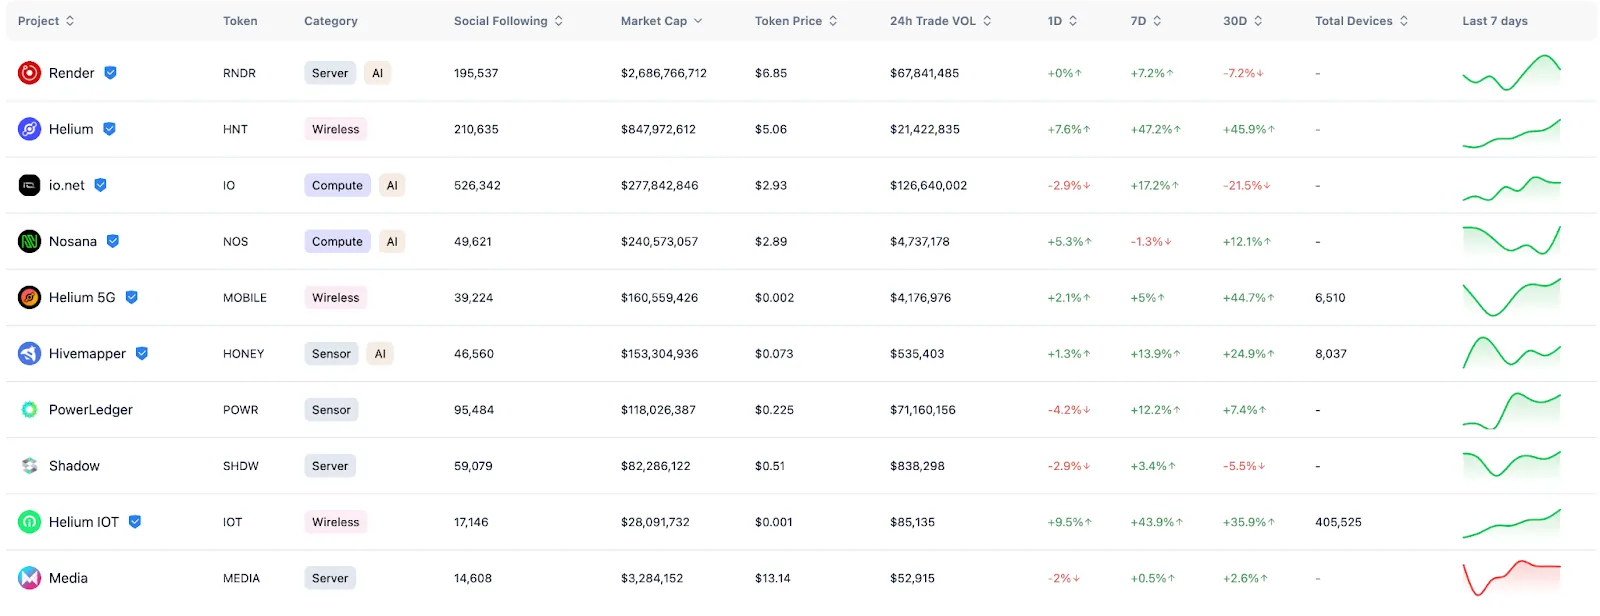The width and height of the screenshot is (1600, 616).
Task: Click the io.net logo icon
Action: tap(30, 185)
